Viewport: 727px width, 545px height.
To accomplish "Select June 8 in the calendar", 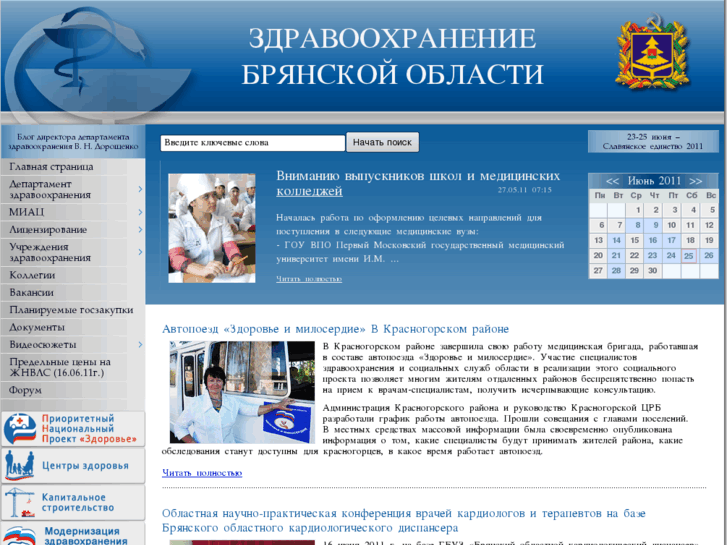I will click(635, 225).
